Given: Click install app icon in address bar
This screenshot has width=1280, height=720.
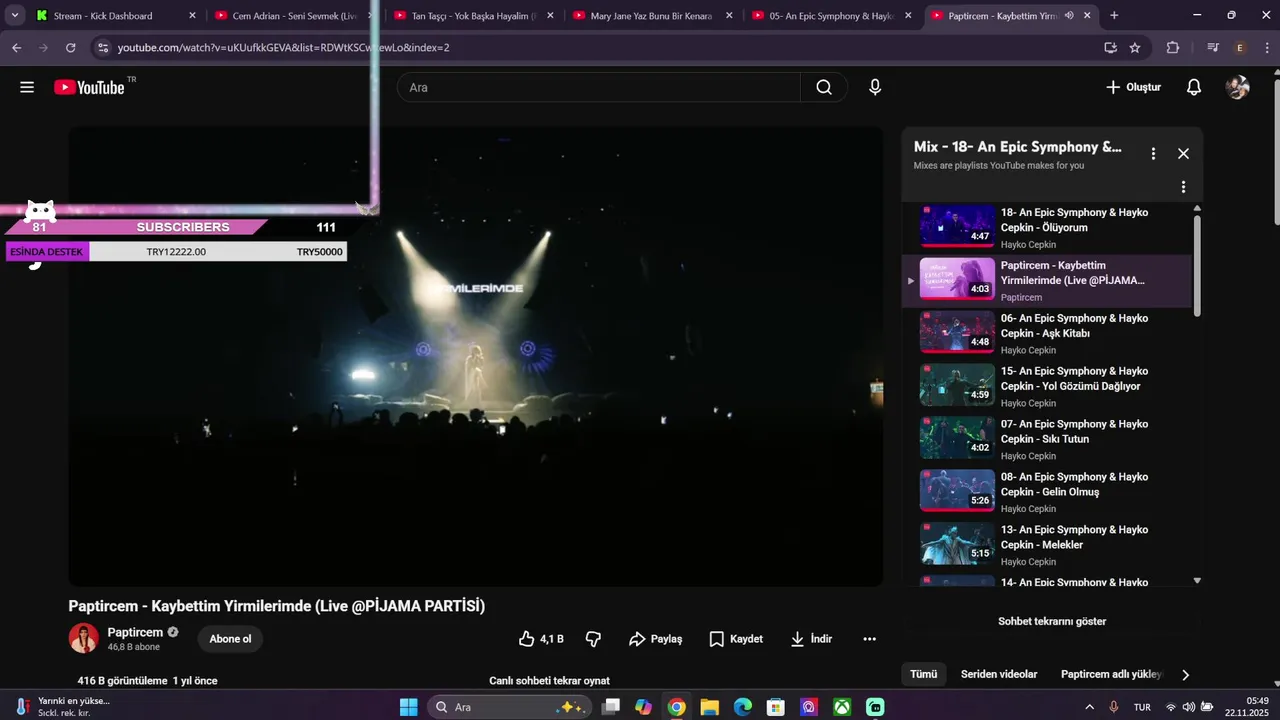Looking at the screenshot, I should [x=1110, y=47].
